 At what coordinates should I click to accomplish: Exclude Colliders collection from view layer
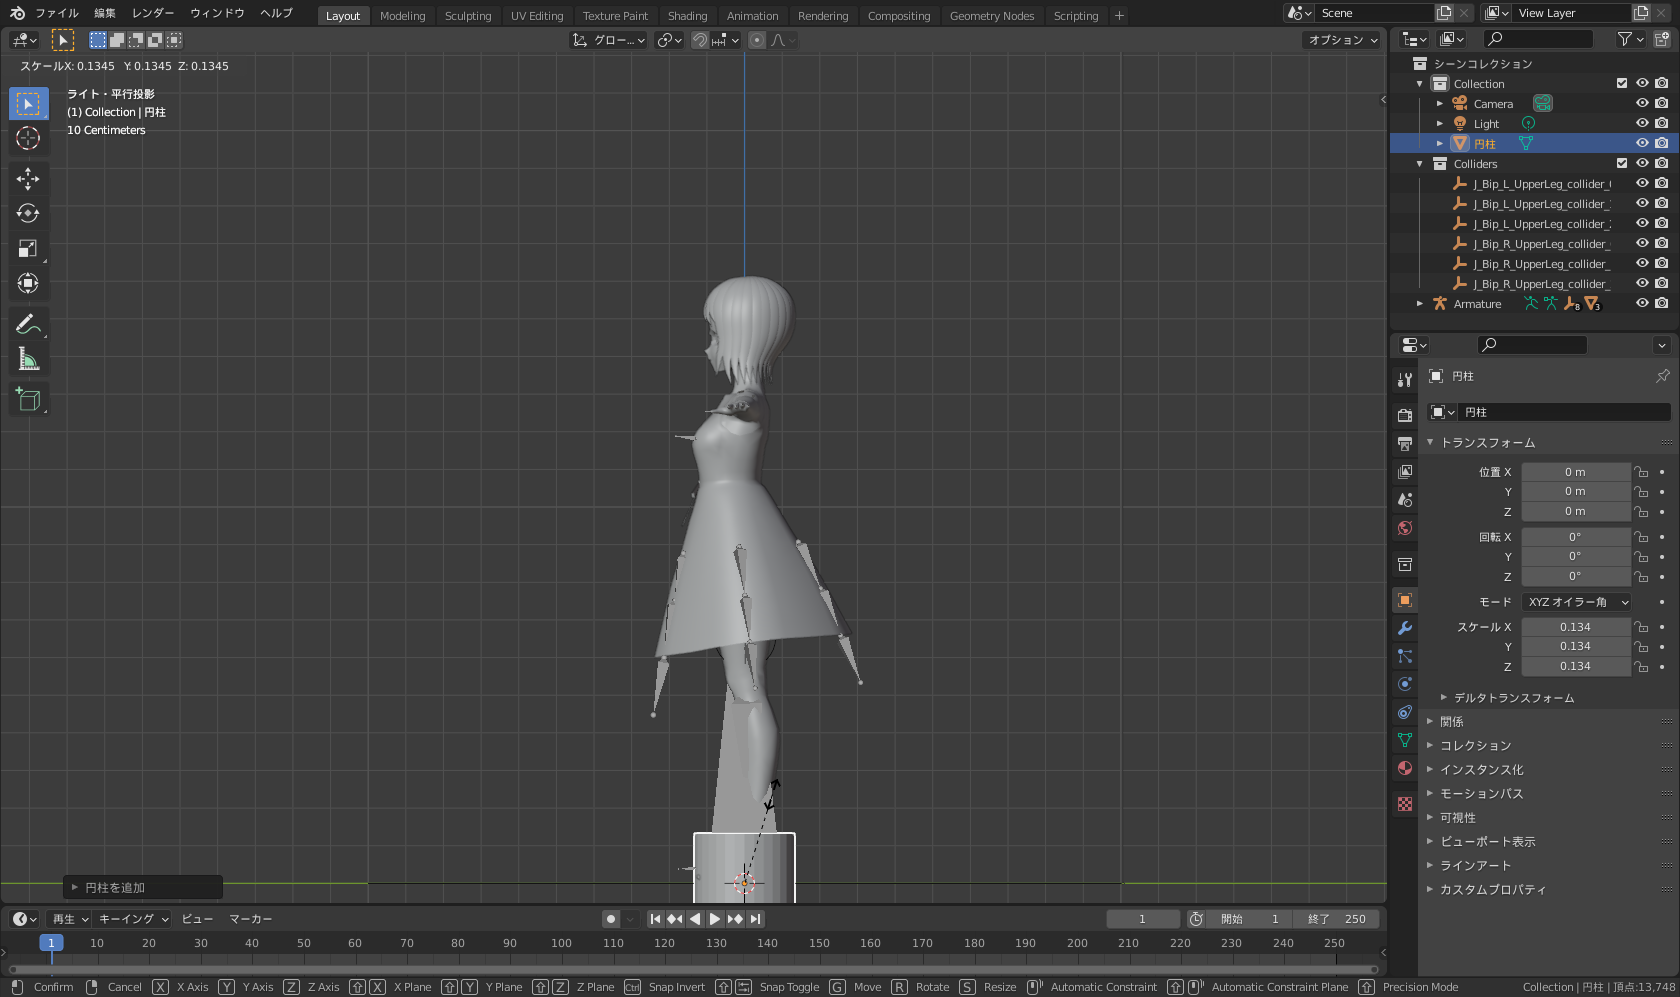point(1622,163)
